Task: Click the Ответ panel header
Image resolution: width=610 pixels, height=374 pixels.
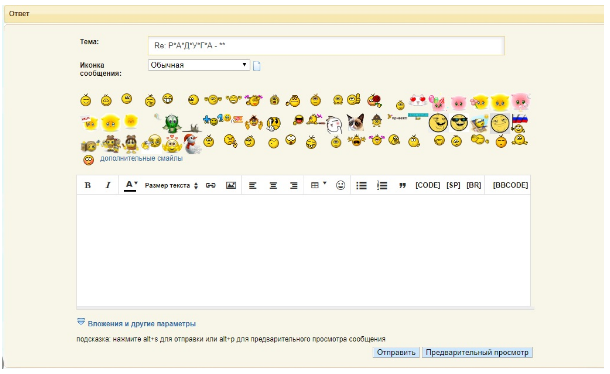Action: pos(304,14)
